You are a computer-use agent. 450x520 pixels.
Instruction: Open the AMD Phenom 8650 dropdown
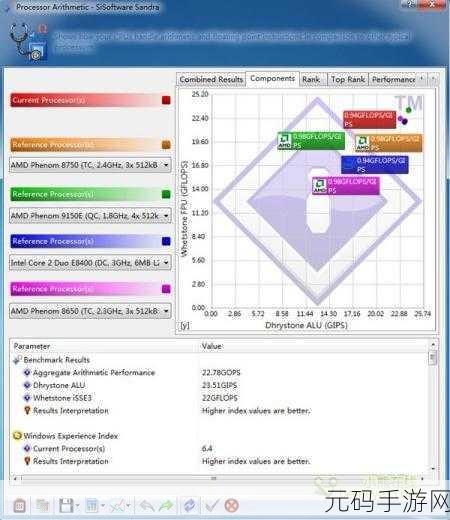(90, 311)
